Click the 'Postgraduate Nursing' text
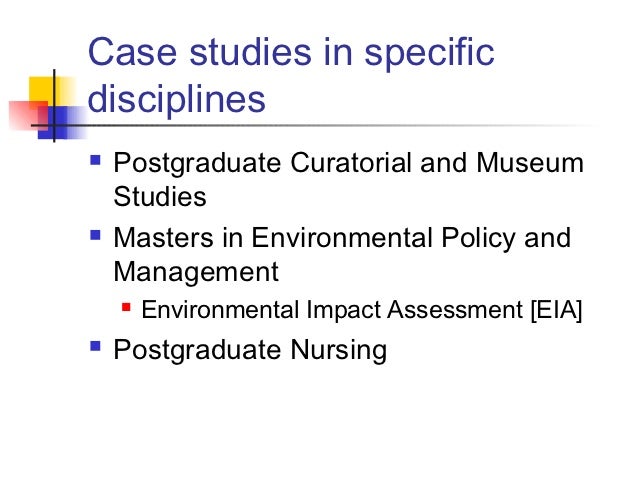The height and width of the screenshot is (479, 638). point(250,350)
